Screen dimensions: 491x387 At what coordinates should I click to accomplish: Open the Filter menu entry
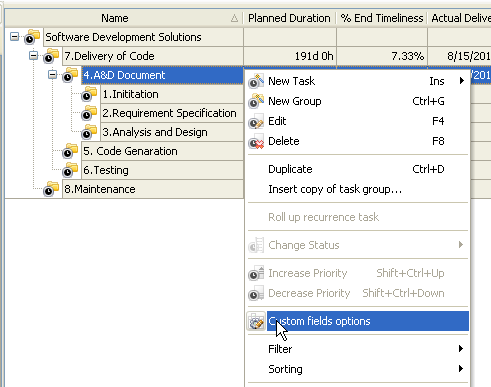coord(357,349)
